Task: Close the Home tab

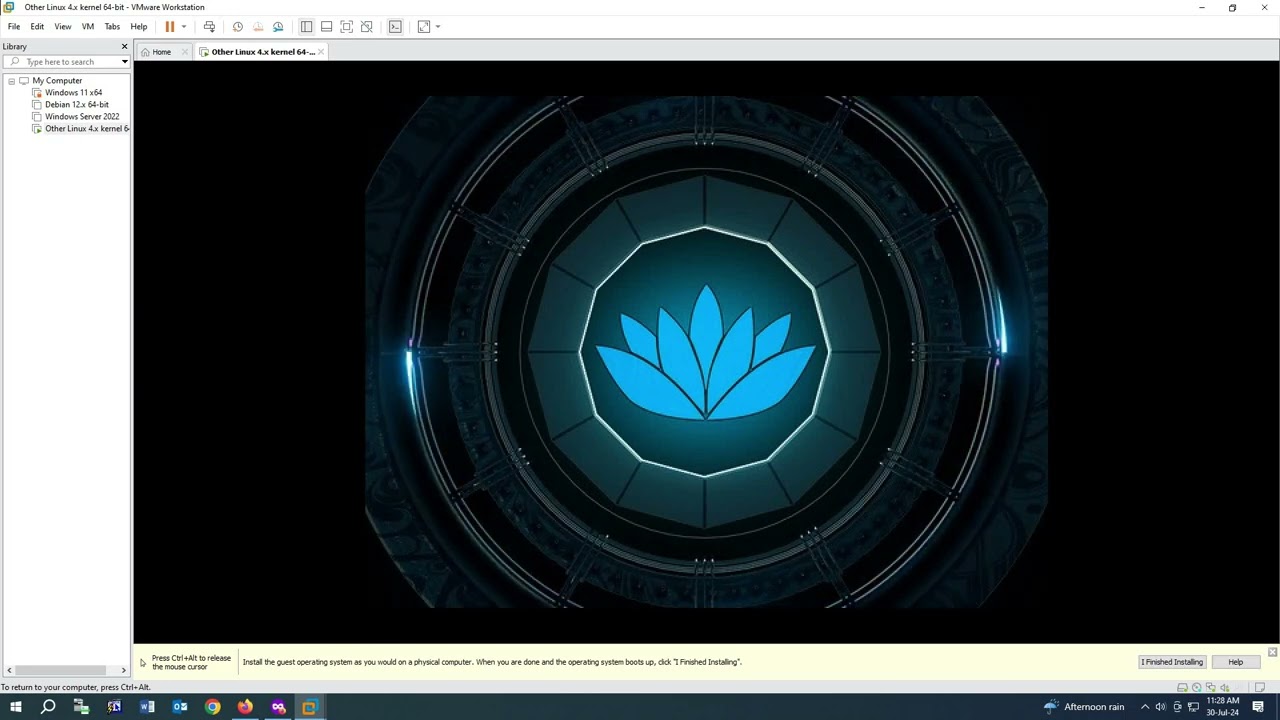Action: 185,52
